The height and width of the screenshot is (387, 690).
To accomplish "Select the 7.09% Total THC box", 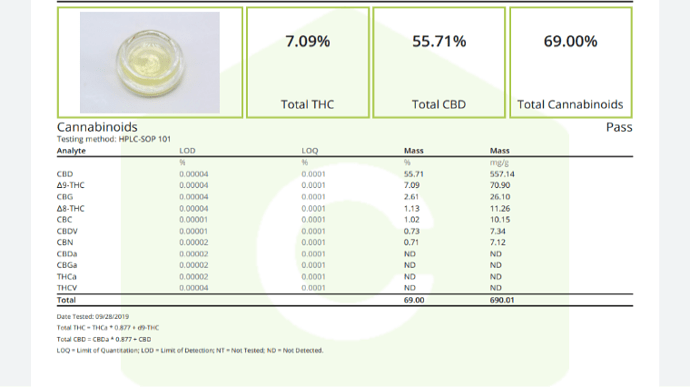I will pos(308,63).
